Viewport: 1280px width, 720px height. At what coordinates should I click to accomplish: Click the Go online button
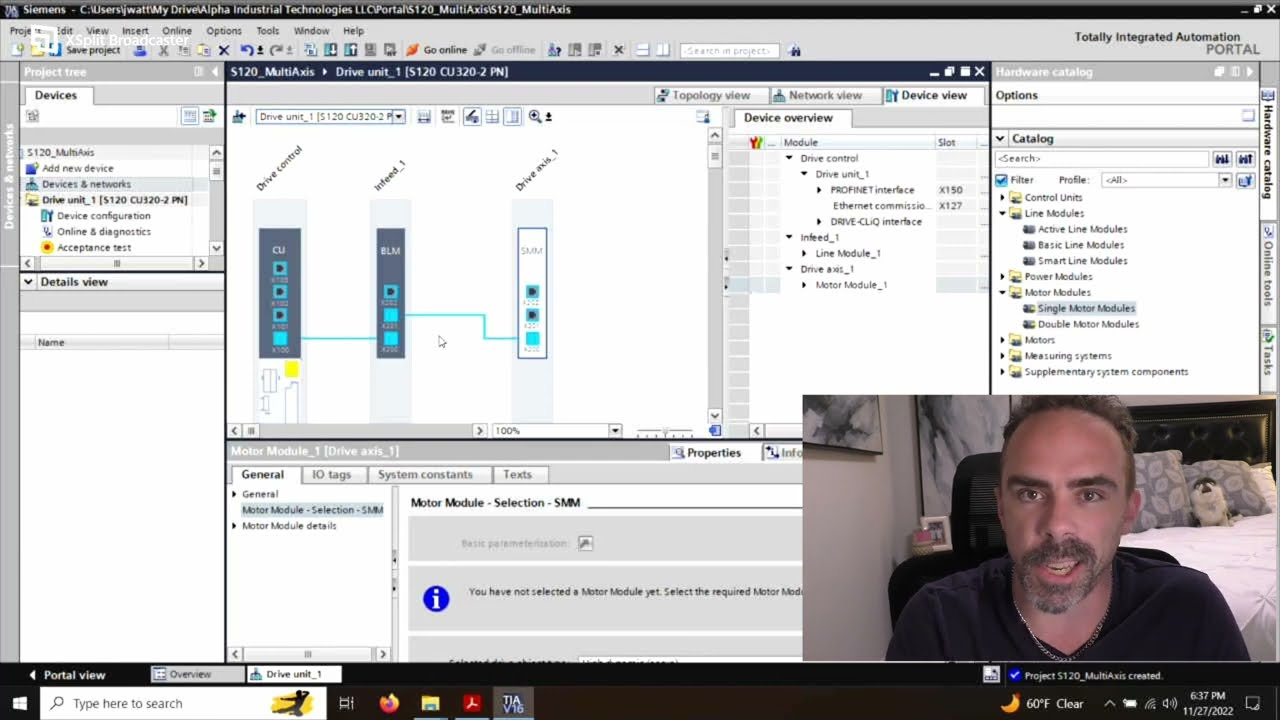[x=437, y=50]
